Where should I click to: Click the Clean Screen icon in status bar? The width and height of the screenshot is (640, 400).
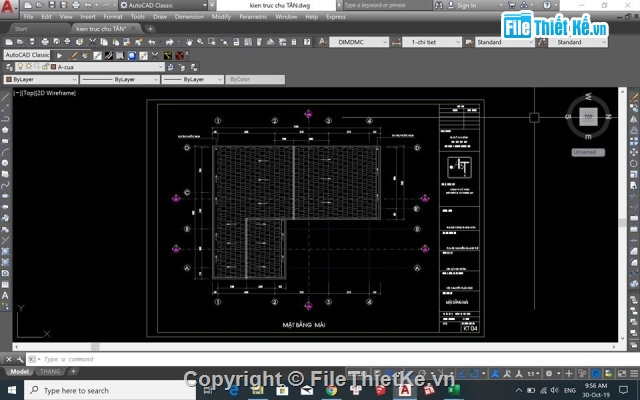(622, 373)
